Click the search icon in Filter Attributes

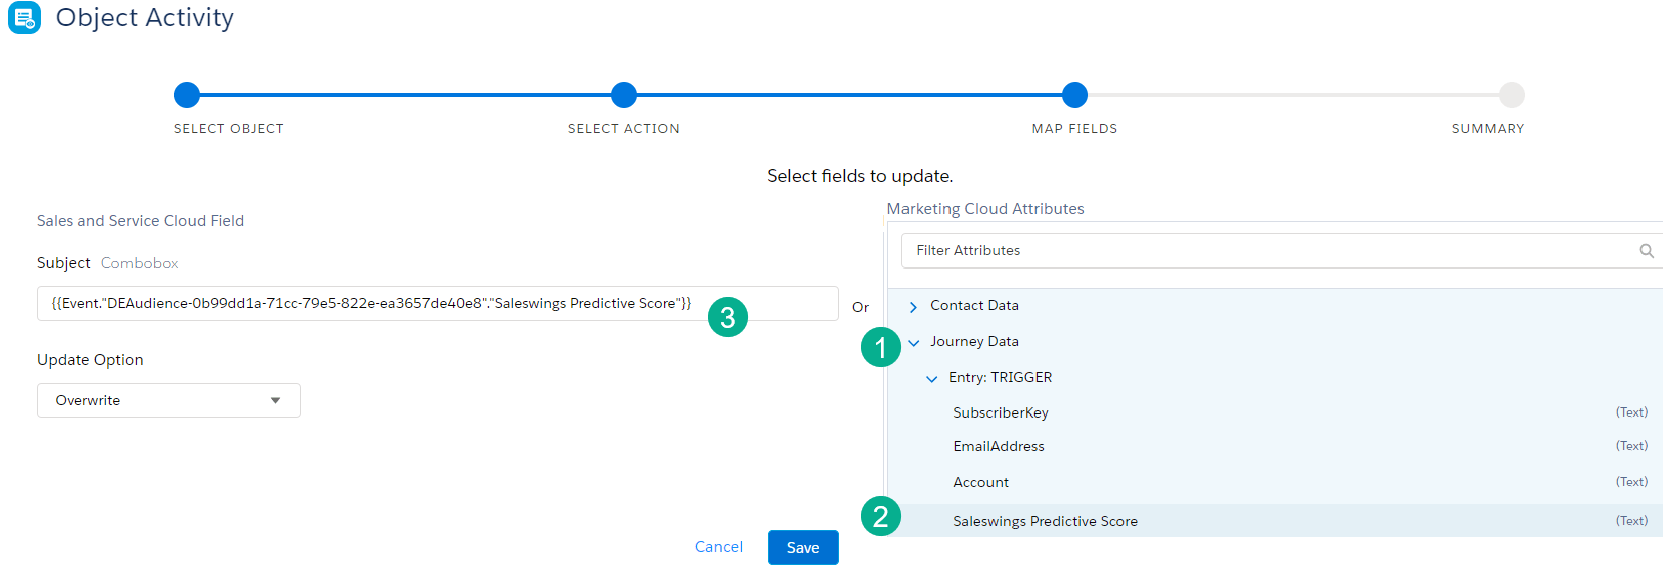1646,251
